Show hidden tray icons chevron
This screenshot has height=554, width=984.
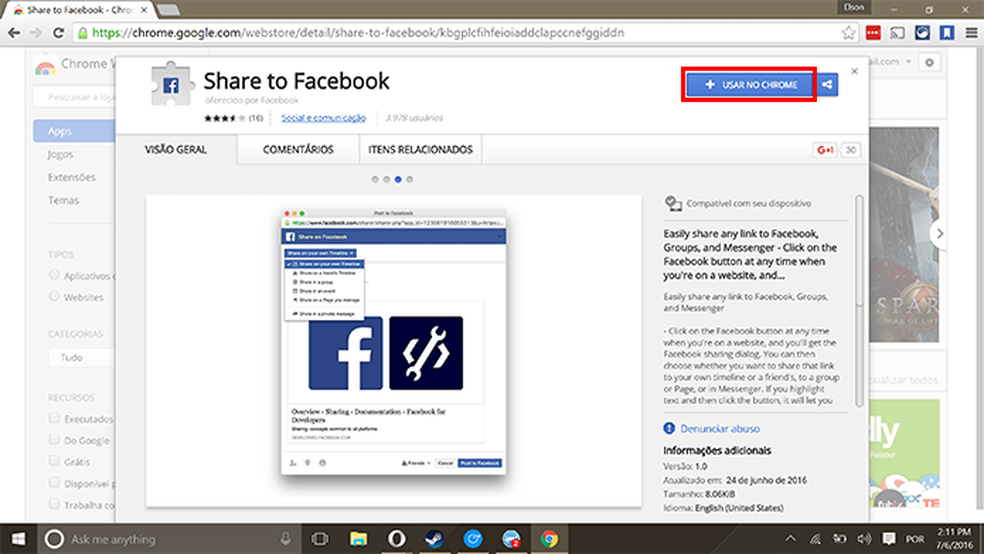tap(791, 539)
